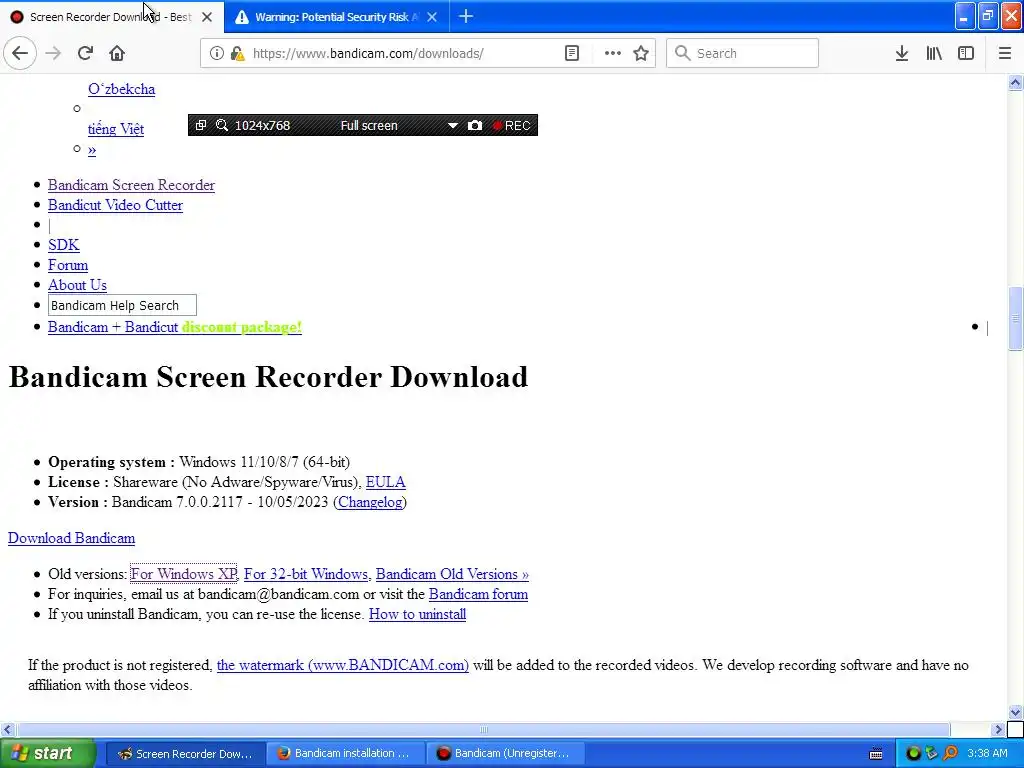
Task: Start recording with the REC button
Action: pyautogui.click(x=512, y=125)
